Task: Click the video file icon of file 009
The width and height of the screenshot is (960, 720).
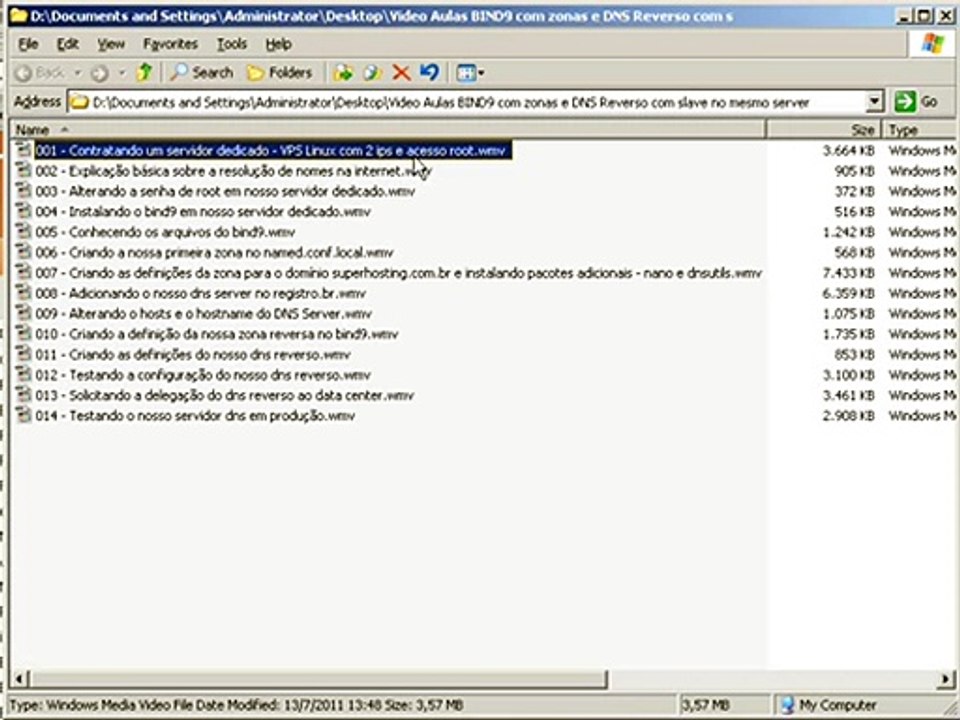Action: 23,313
